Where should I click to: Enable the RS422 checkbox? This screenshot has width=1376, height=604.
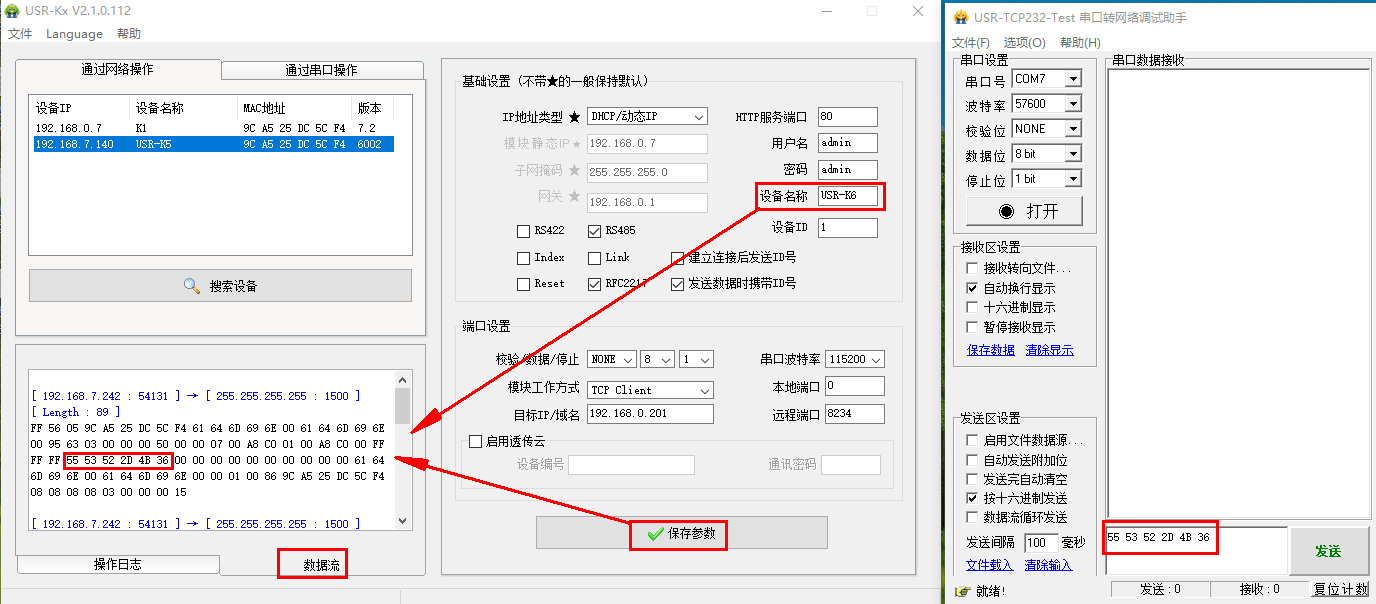pos(523,231)
